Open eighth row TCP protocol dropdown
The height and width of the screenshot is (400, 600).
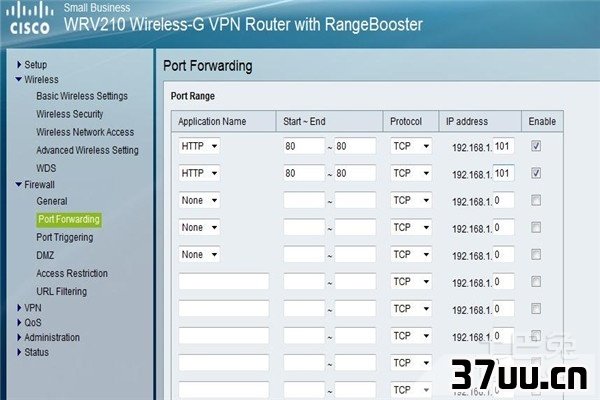pos(411,336)
